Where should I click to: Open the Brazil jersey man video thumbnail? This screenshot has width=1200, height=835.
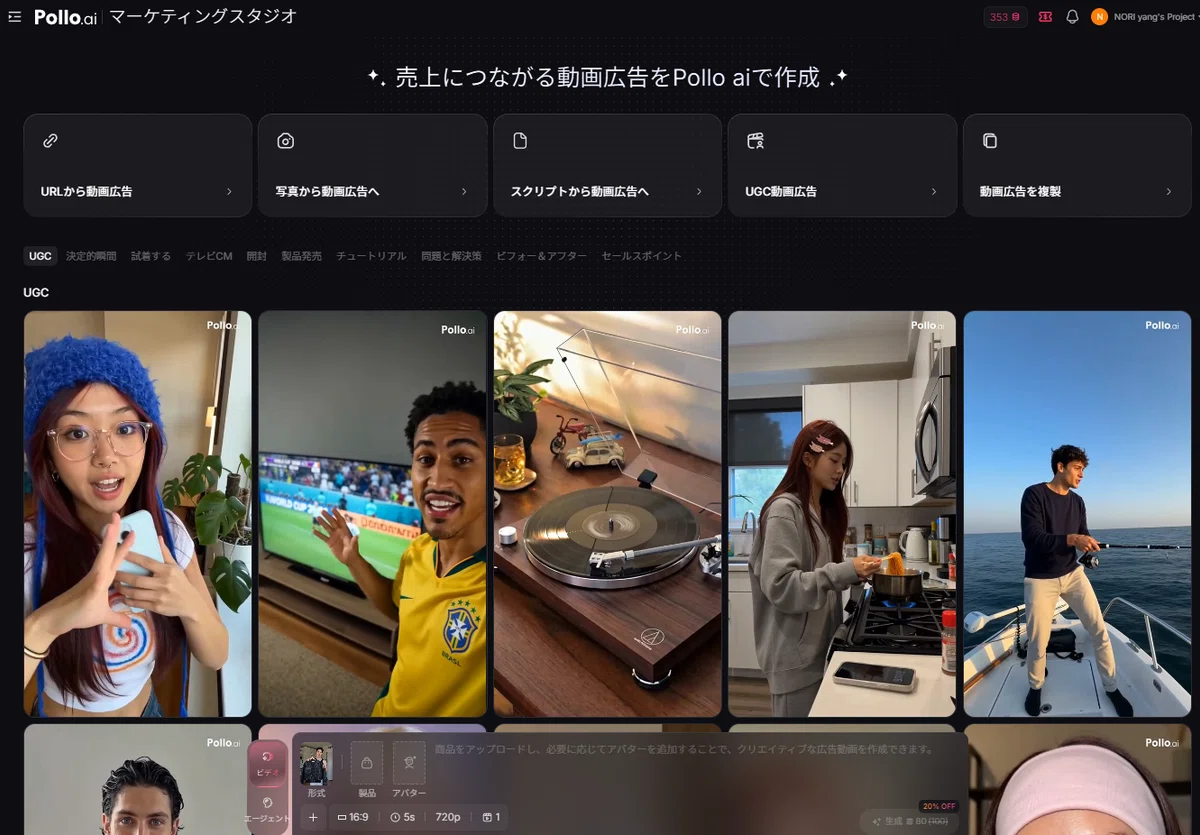pos(373,514)
